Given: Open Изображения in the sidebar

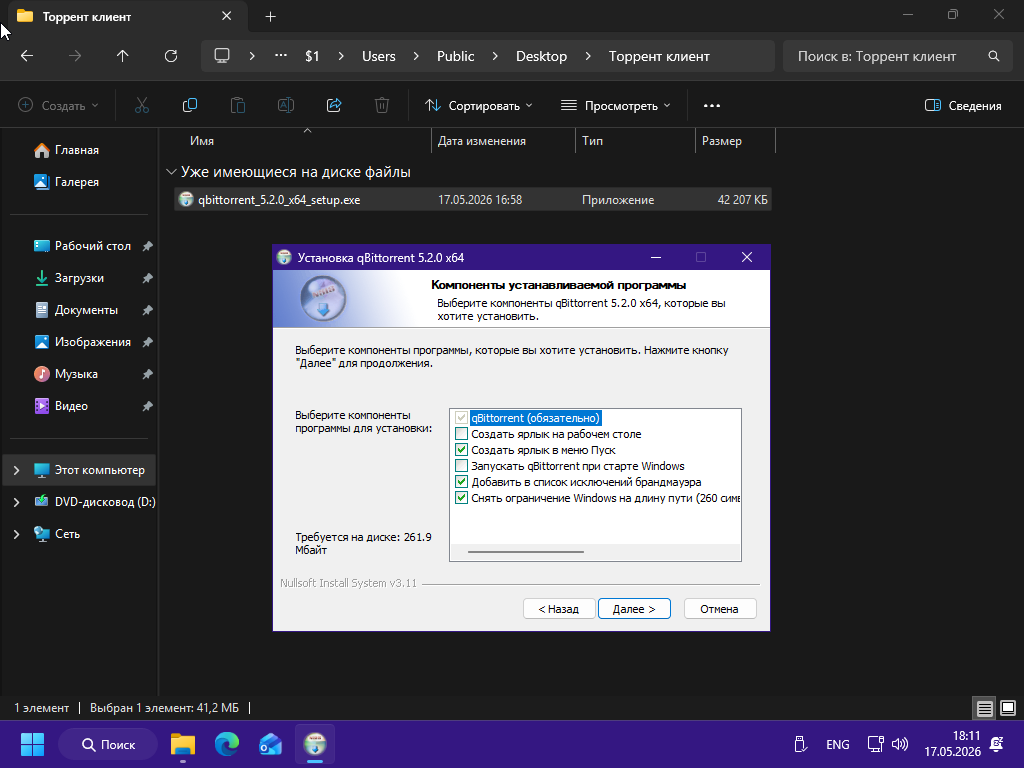Looking at the screenshot, I should coord(92,342).
